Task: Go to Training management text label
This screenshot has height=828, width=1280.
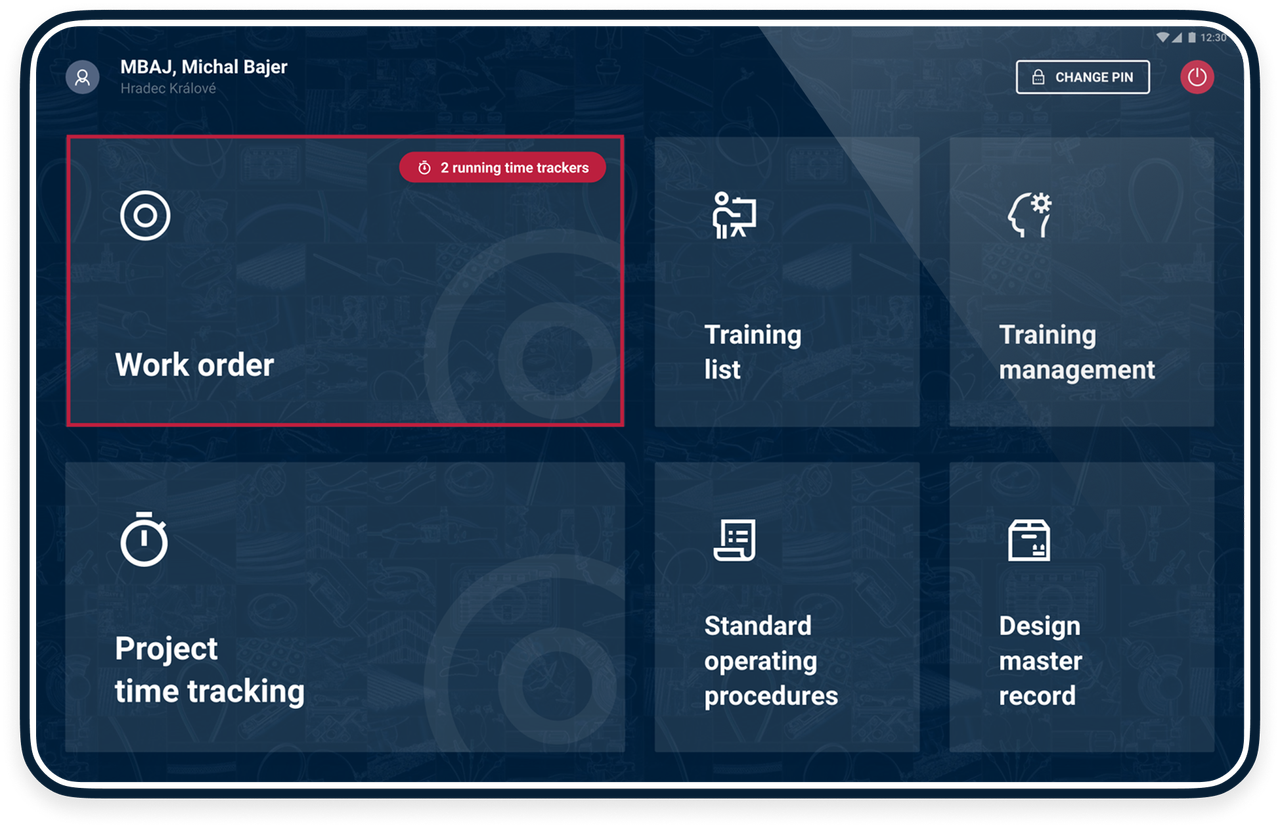Action: tap(1076, 352)
